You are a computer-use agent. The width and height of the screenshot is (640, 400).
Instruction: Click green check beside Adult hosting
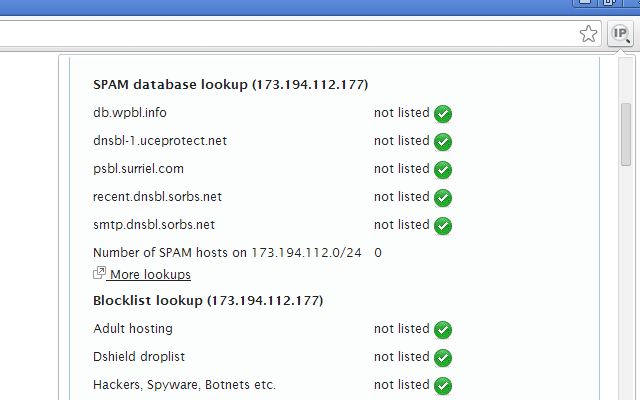point(443,330)
